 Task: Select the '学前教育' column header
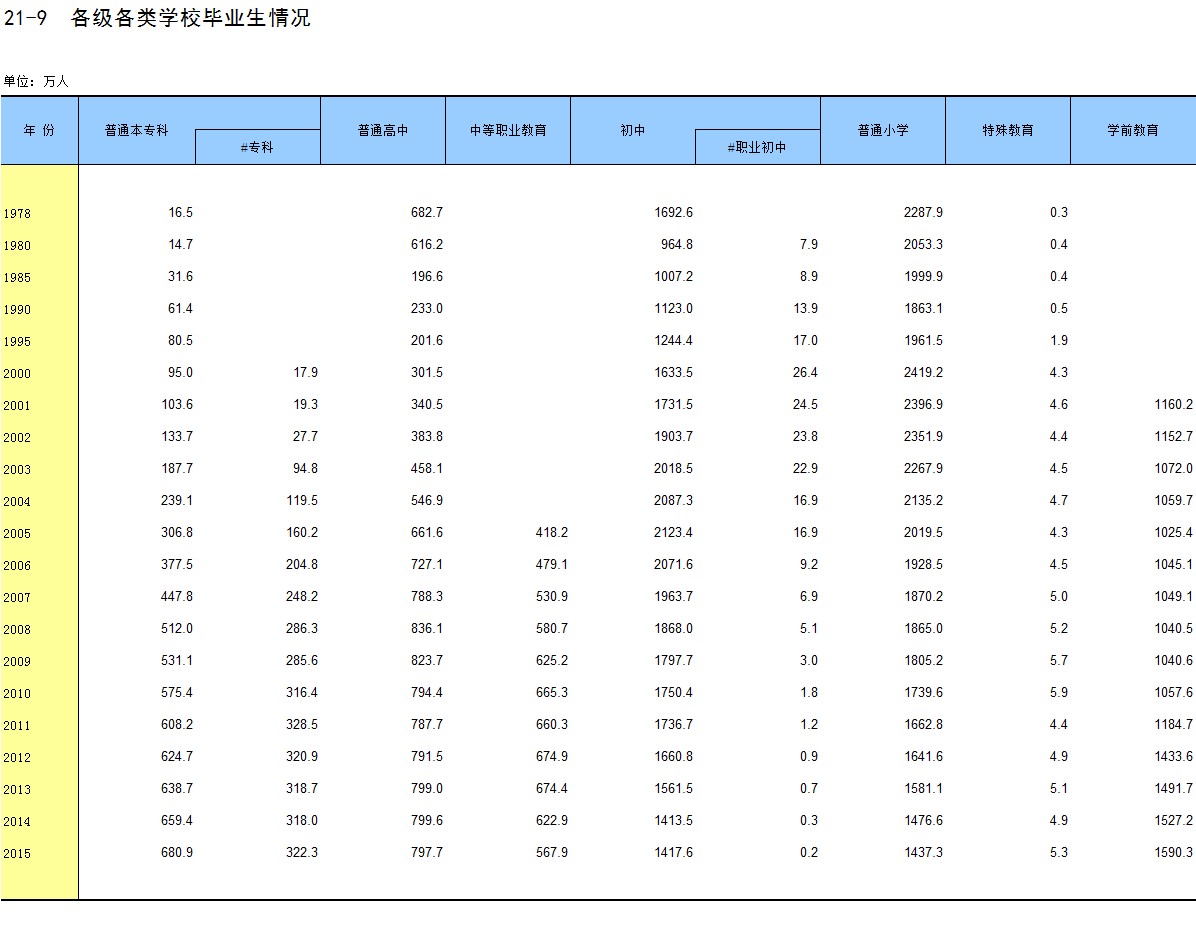click(x=1133, y=130)
